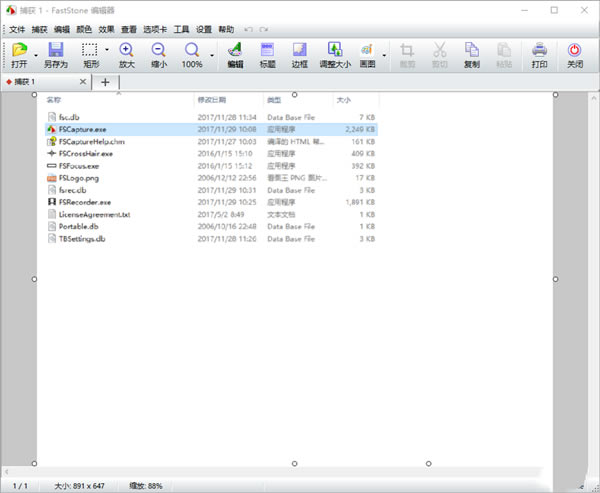Click the 缩放: 88% status entry
Viewport: 600px width, 493px height.
pos(146,486)
